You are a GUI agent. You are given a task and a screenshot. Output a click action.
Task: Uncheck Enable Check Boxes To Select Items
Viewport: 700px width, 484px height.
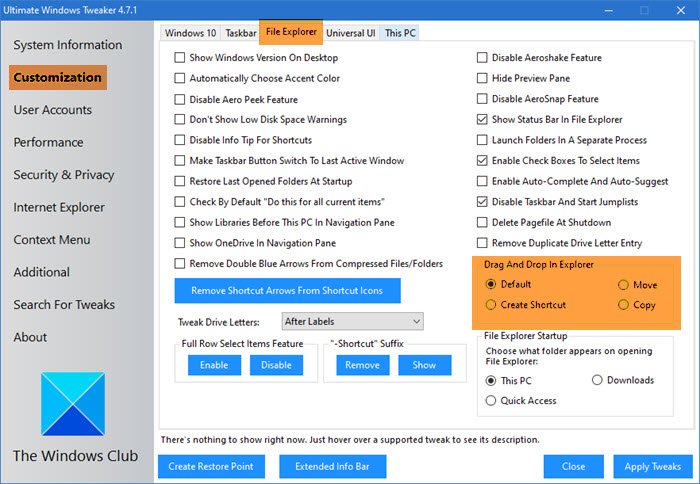tap(482, 160)
